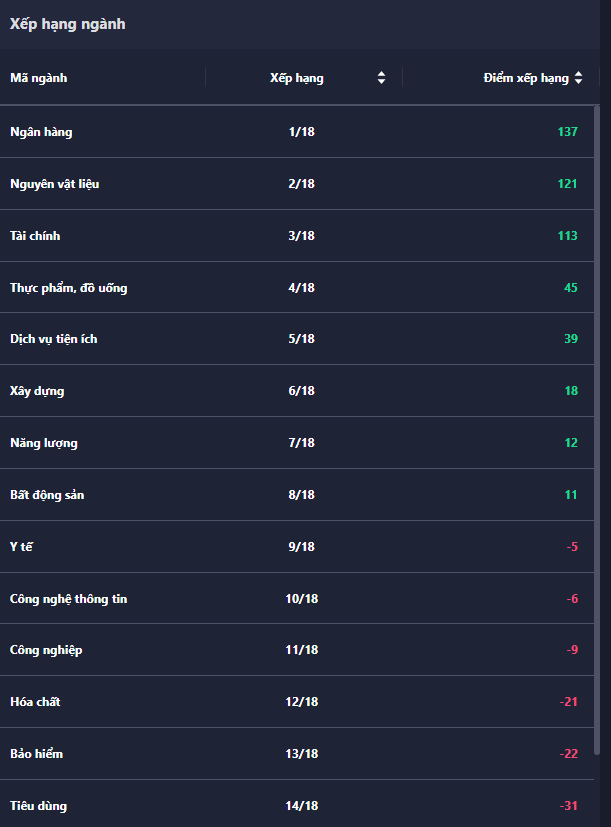Viewport: 611px width, 827px height.
Task: Select the Ngân hàng industry row
Action: [41, 132]
